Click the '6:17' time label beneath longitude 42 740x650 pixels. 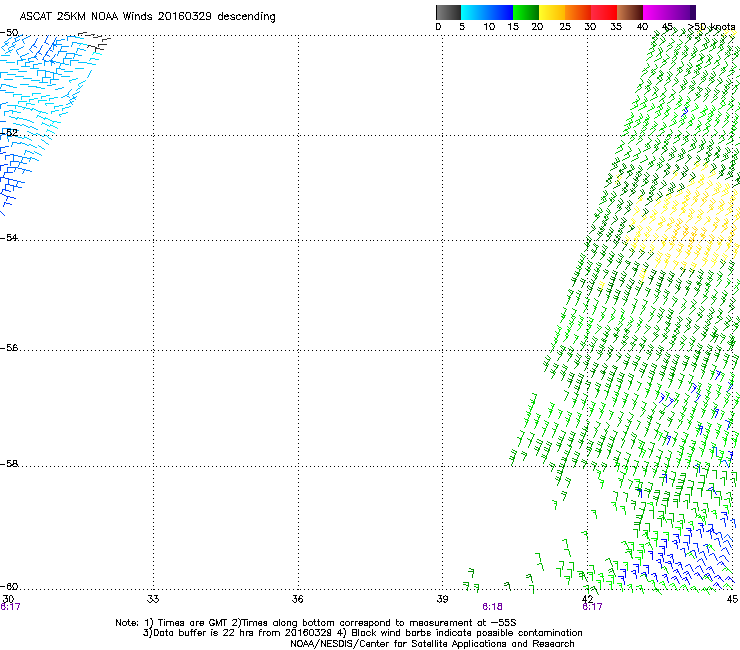click(x=592, y=607)
